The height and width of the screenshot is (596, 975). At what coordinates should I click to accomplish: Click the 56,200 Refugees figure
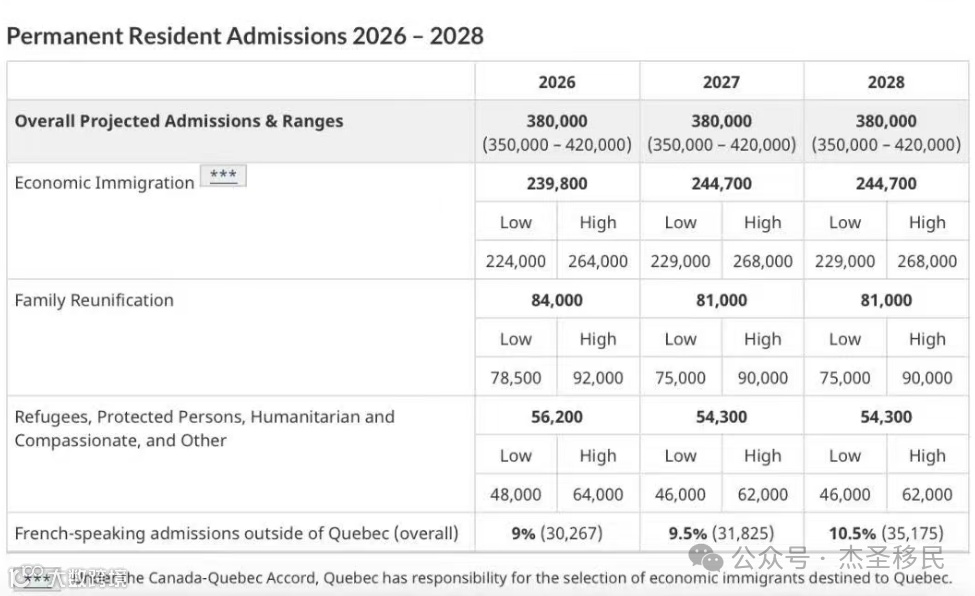pyautogui.click(x=557, y=417)
